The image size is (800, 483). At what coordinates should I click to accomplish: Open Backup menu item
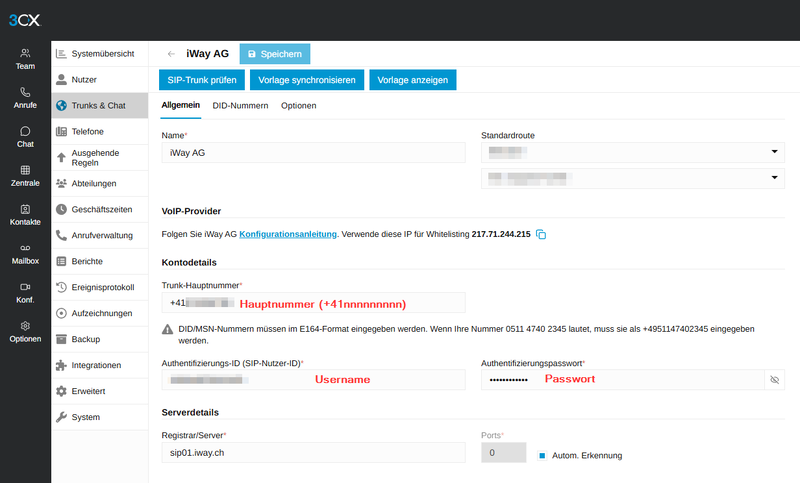coord(99,339)
